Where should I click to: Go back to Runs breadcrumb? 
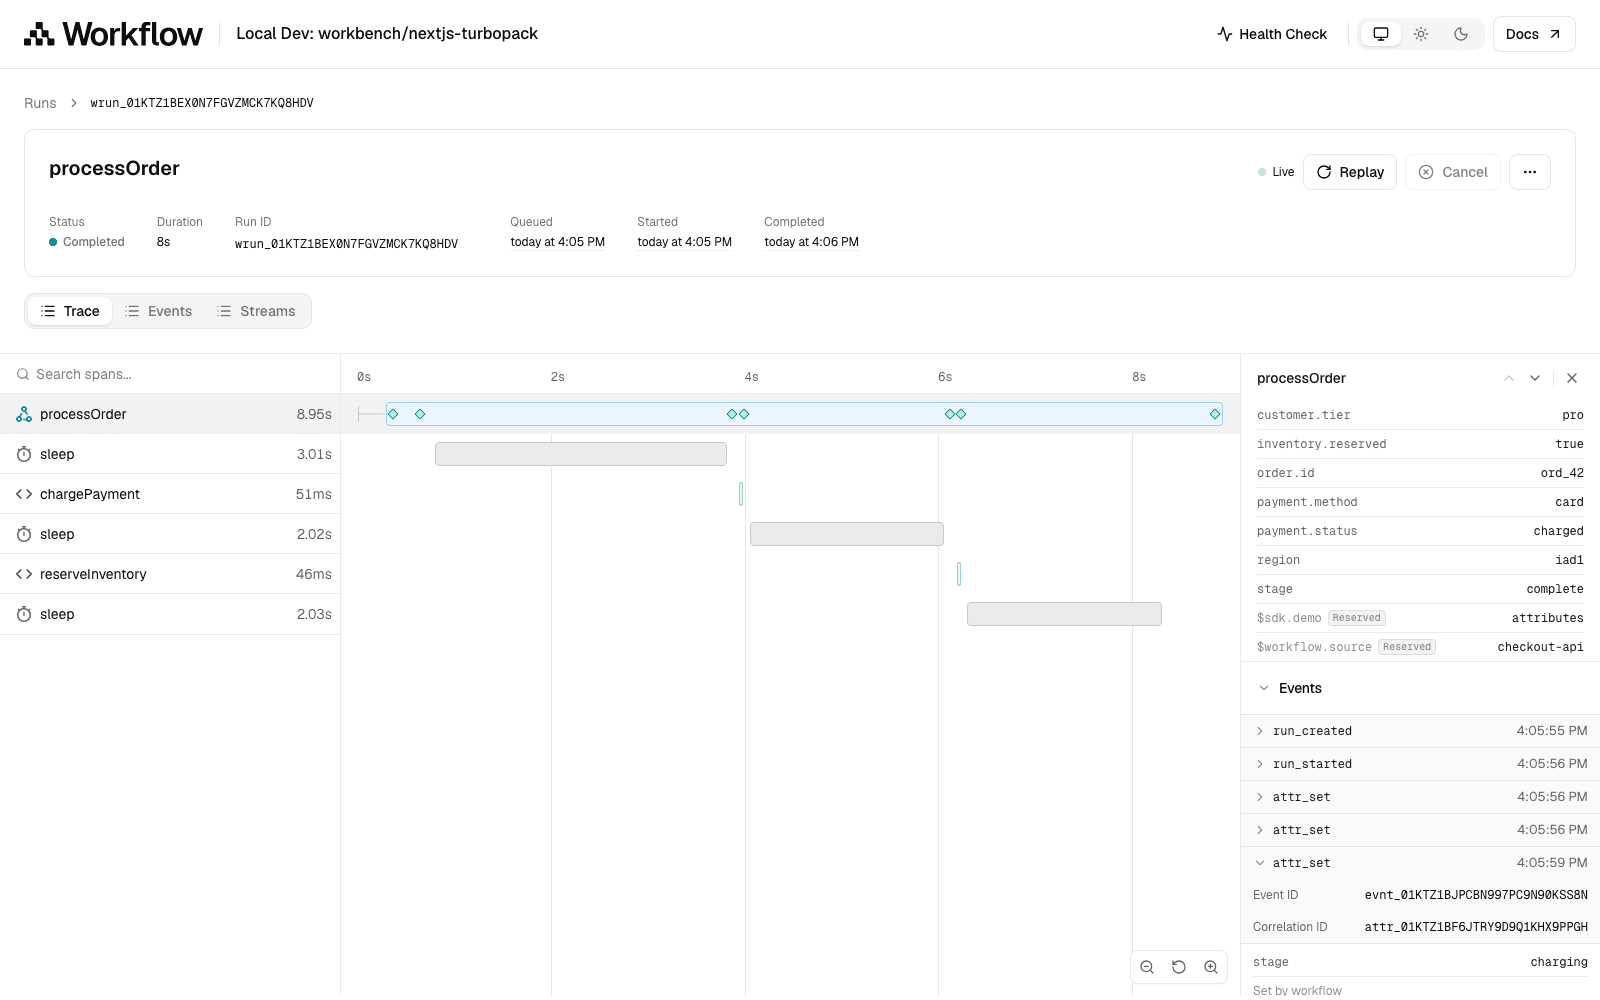click(x=40, y=103)
